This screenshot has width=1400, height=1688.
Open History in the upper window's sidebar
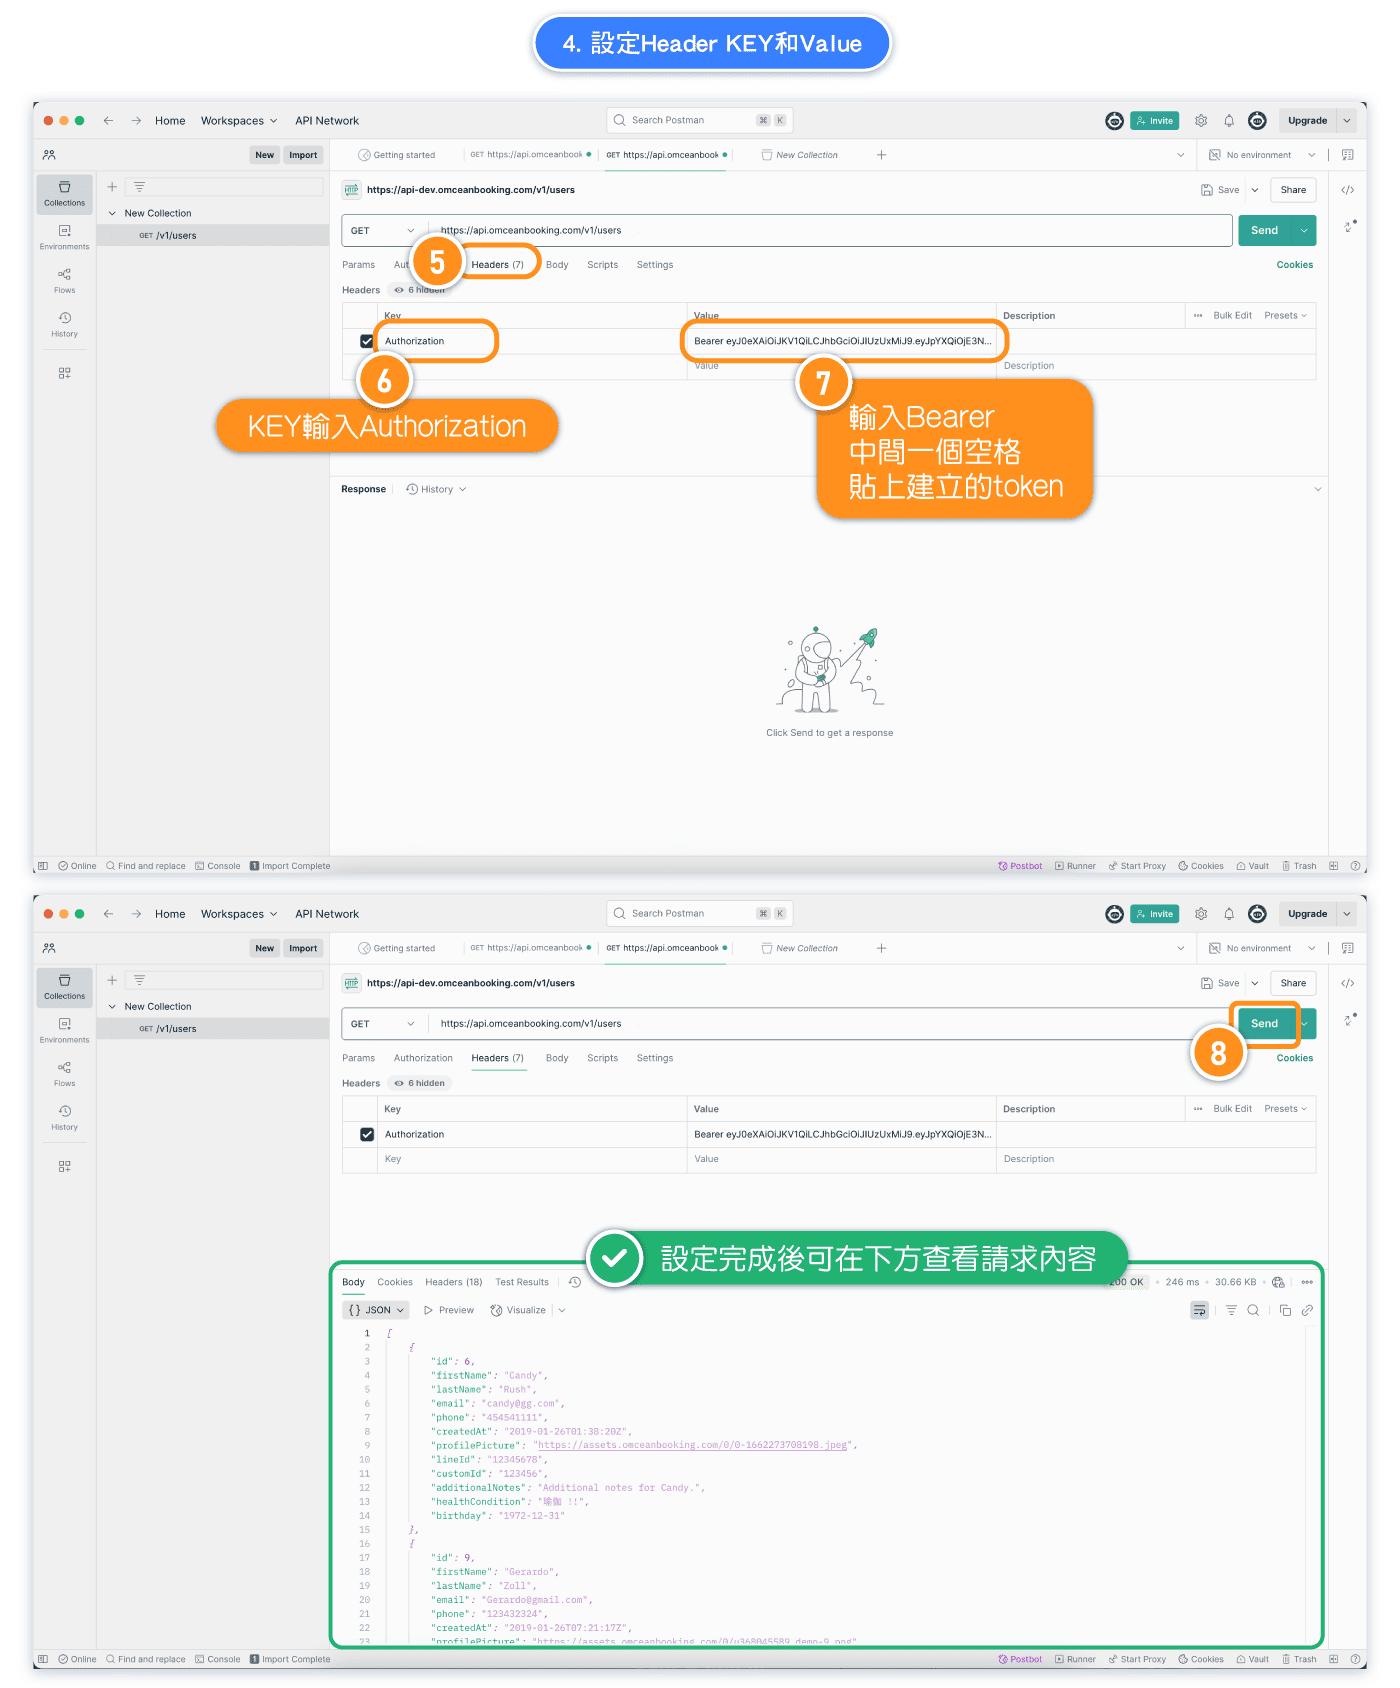click(64, 324)
